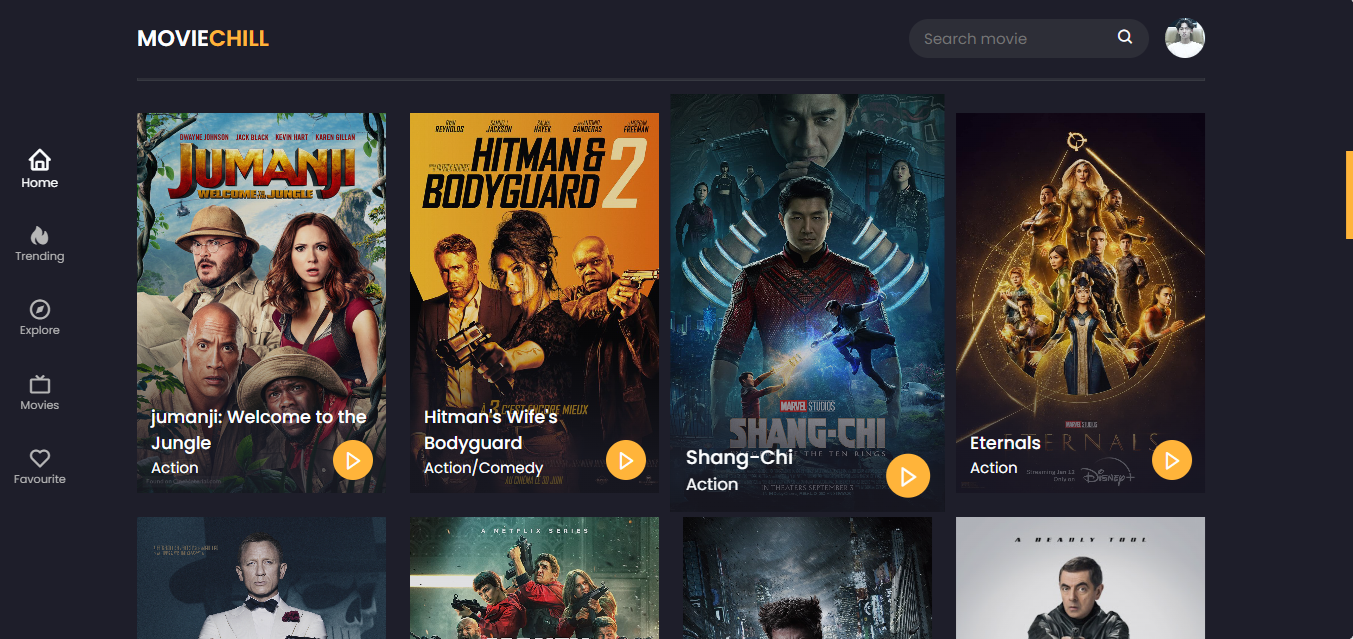This screenshot has width=1353, height=639.
Task: Play the Eternals movie
Action: [1172, 460]
